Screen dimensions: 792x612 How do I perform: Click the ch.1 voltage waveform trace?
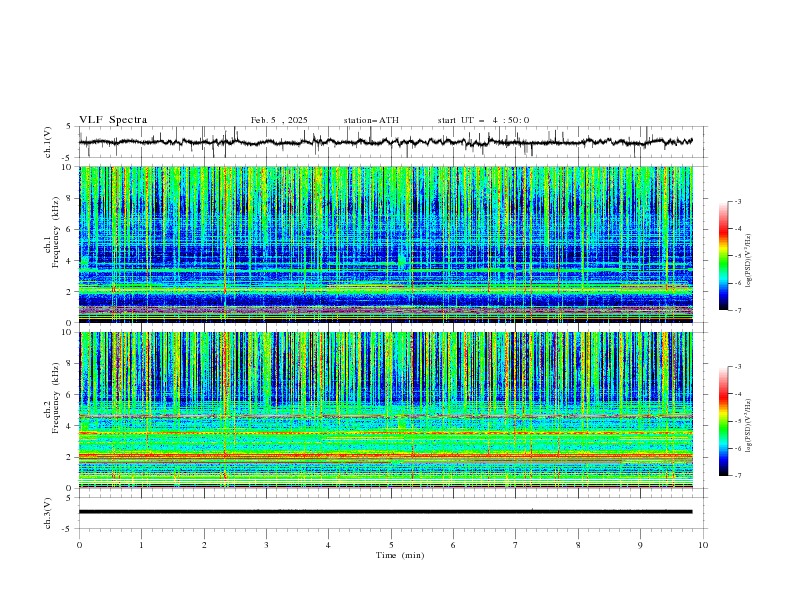tap(385, 142)
